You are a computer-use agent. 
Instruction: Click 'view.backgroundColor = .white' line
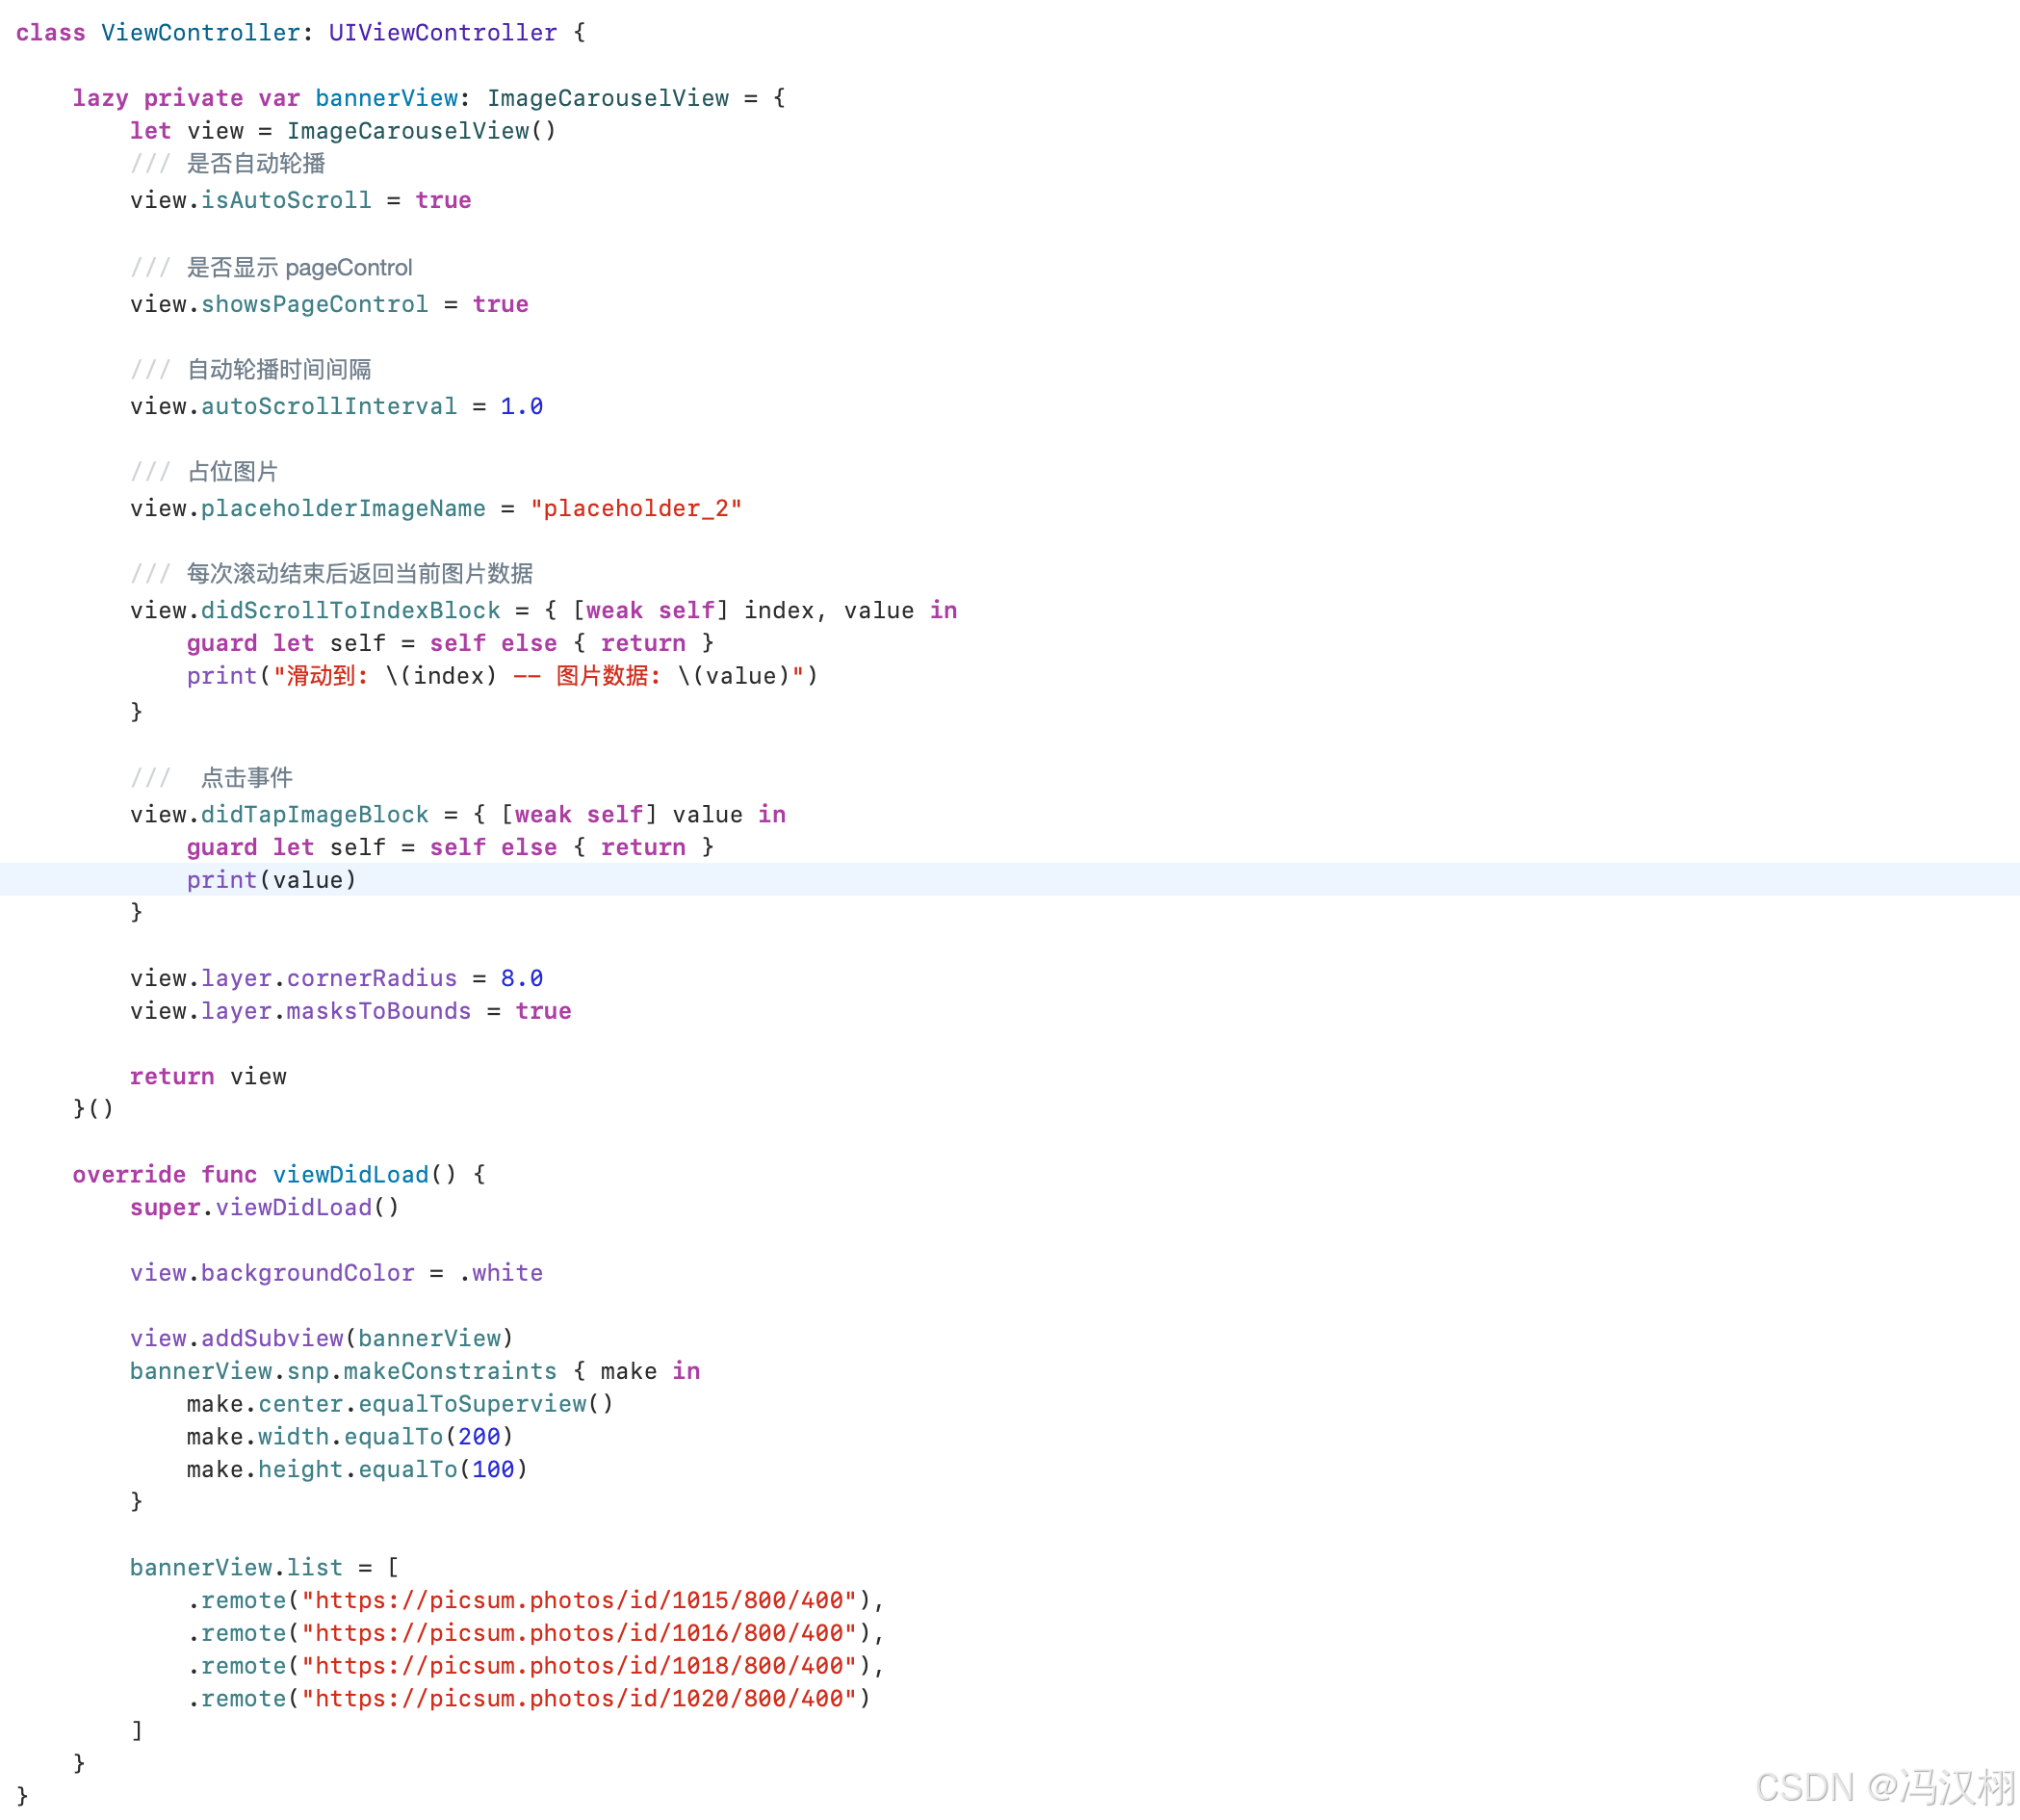(336, 1273)
